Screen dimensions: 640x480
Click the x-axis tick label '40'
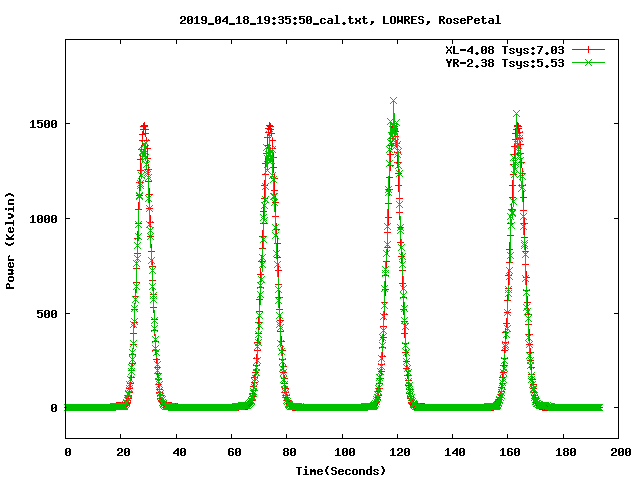point(179,452)
